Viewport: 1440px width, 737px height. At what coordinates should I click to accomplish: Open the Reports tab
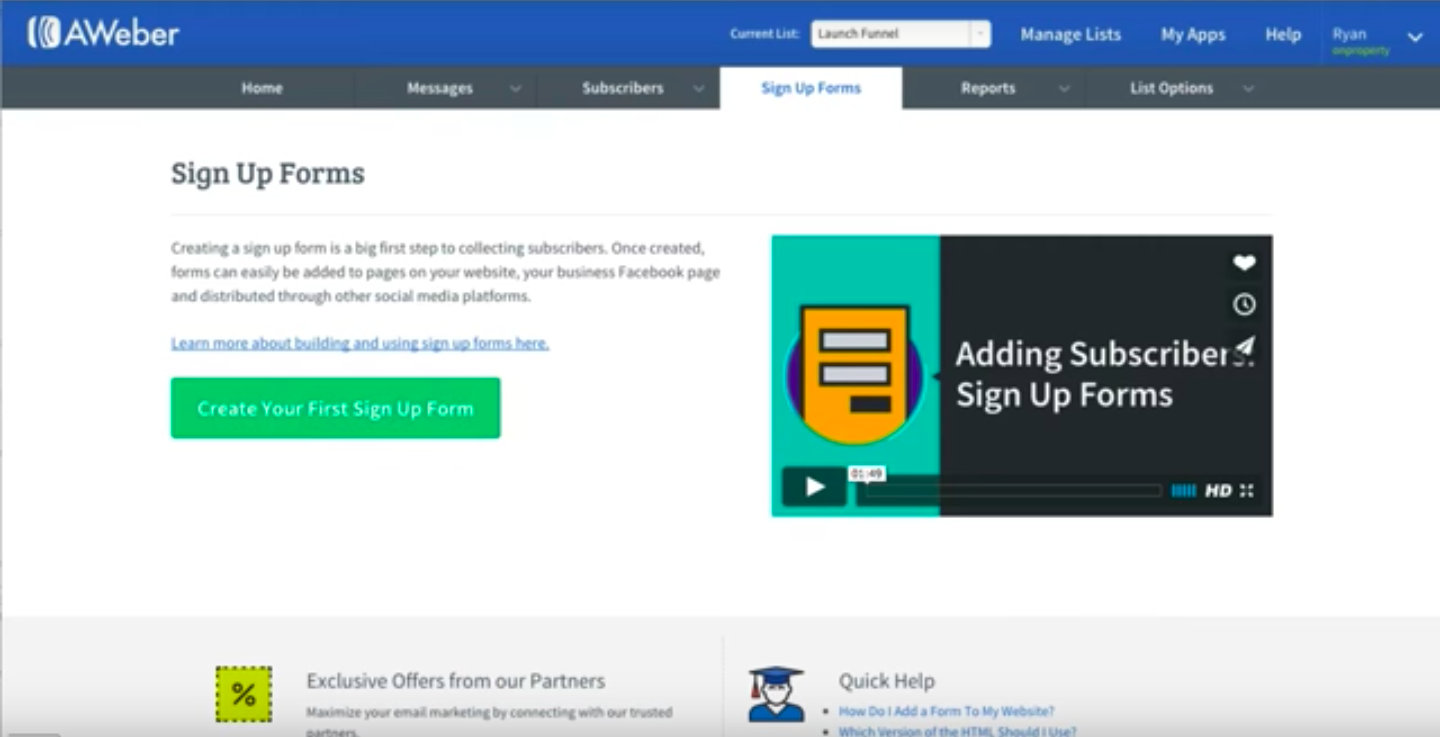point(988,88)
